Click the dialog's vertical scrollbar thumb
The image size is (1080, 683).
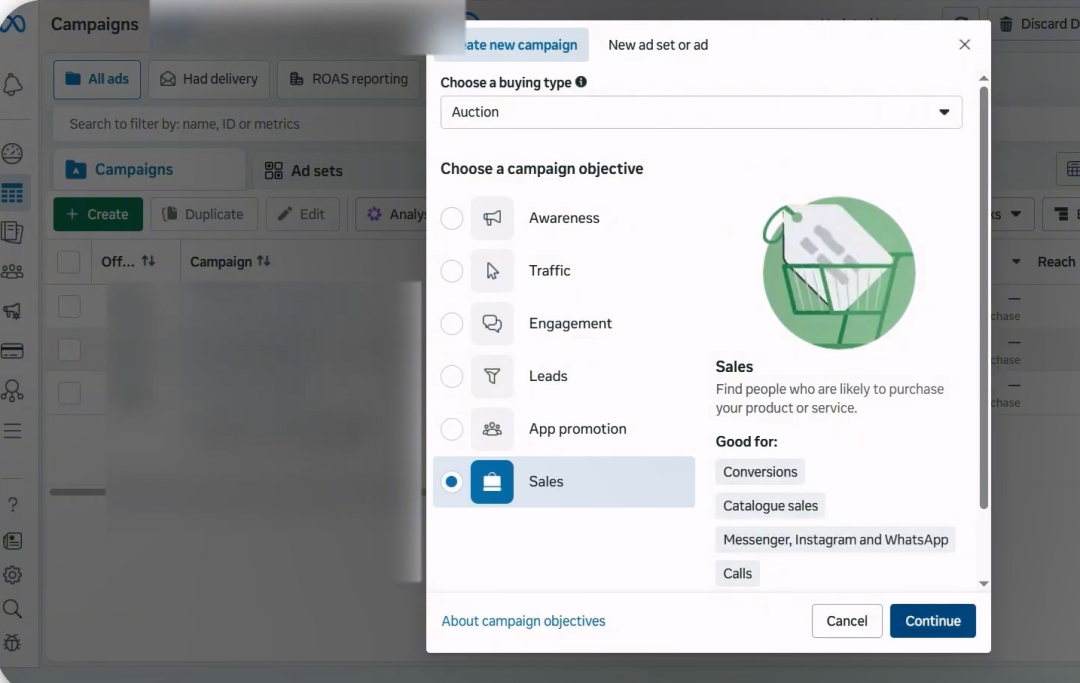[984, 297]
